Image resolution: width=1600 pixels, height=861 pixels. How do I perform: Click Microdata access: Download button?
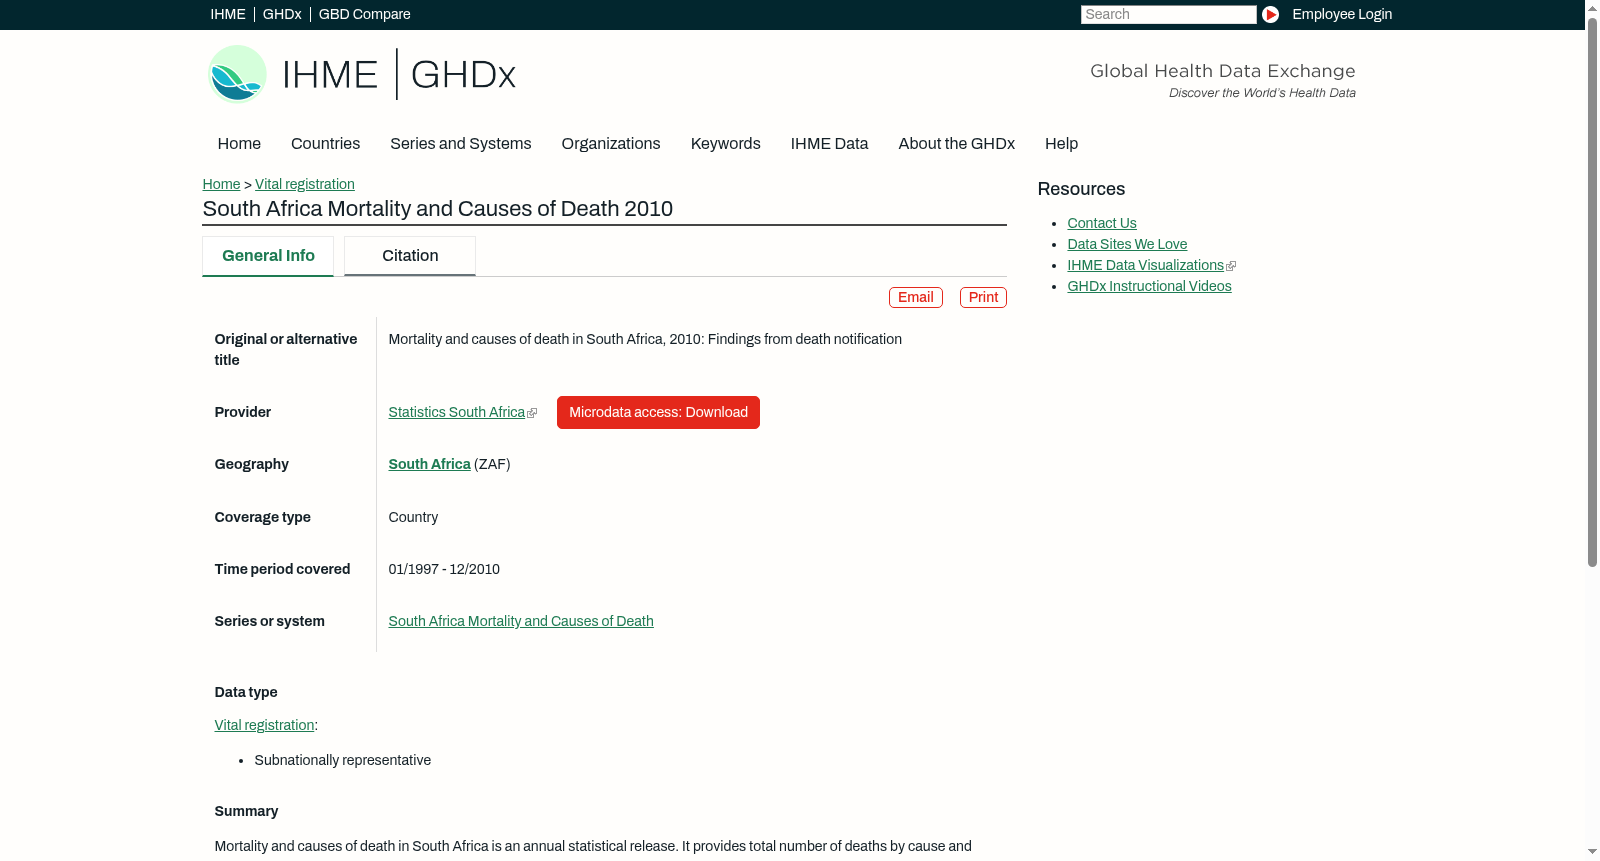658,412
